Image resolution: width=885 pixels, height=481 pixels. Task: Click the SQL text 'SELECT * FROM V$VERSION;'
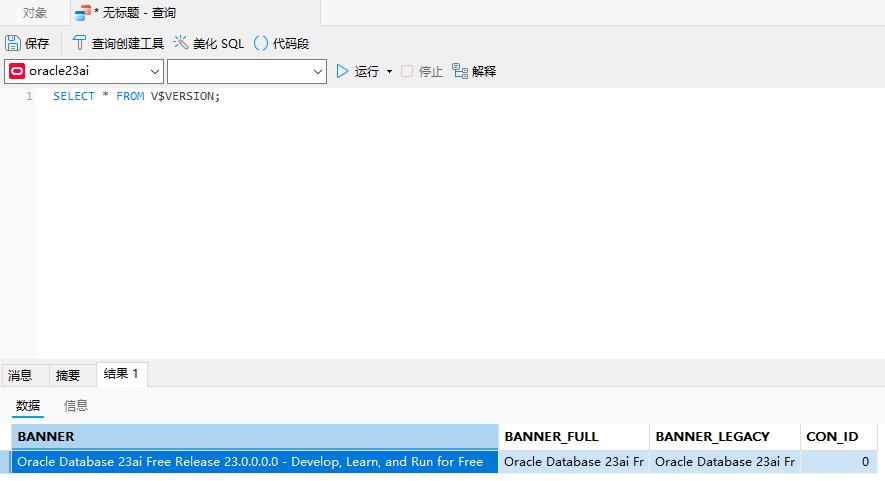pyautogui.click(x=137, y=97)
